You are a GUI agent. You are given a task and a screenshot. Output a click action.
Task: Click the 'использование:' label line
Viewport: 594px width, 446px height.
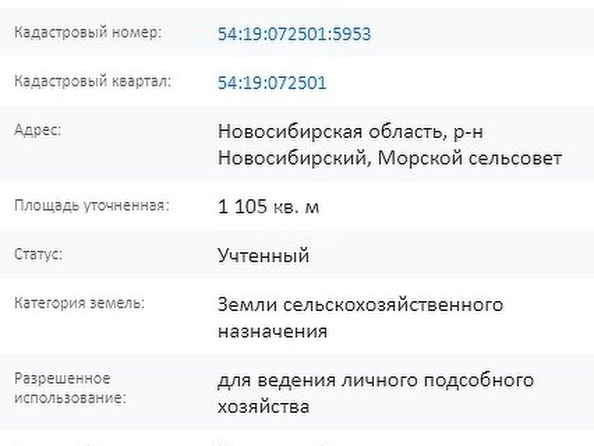[x=70, y=398]
